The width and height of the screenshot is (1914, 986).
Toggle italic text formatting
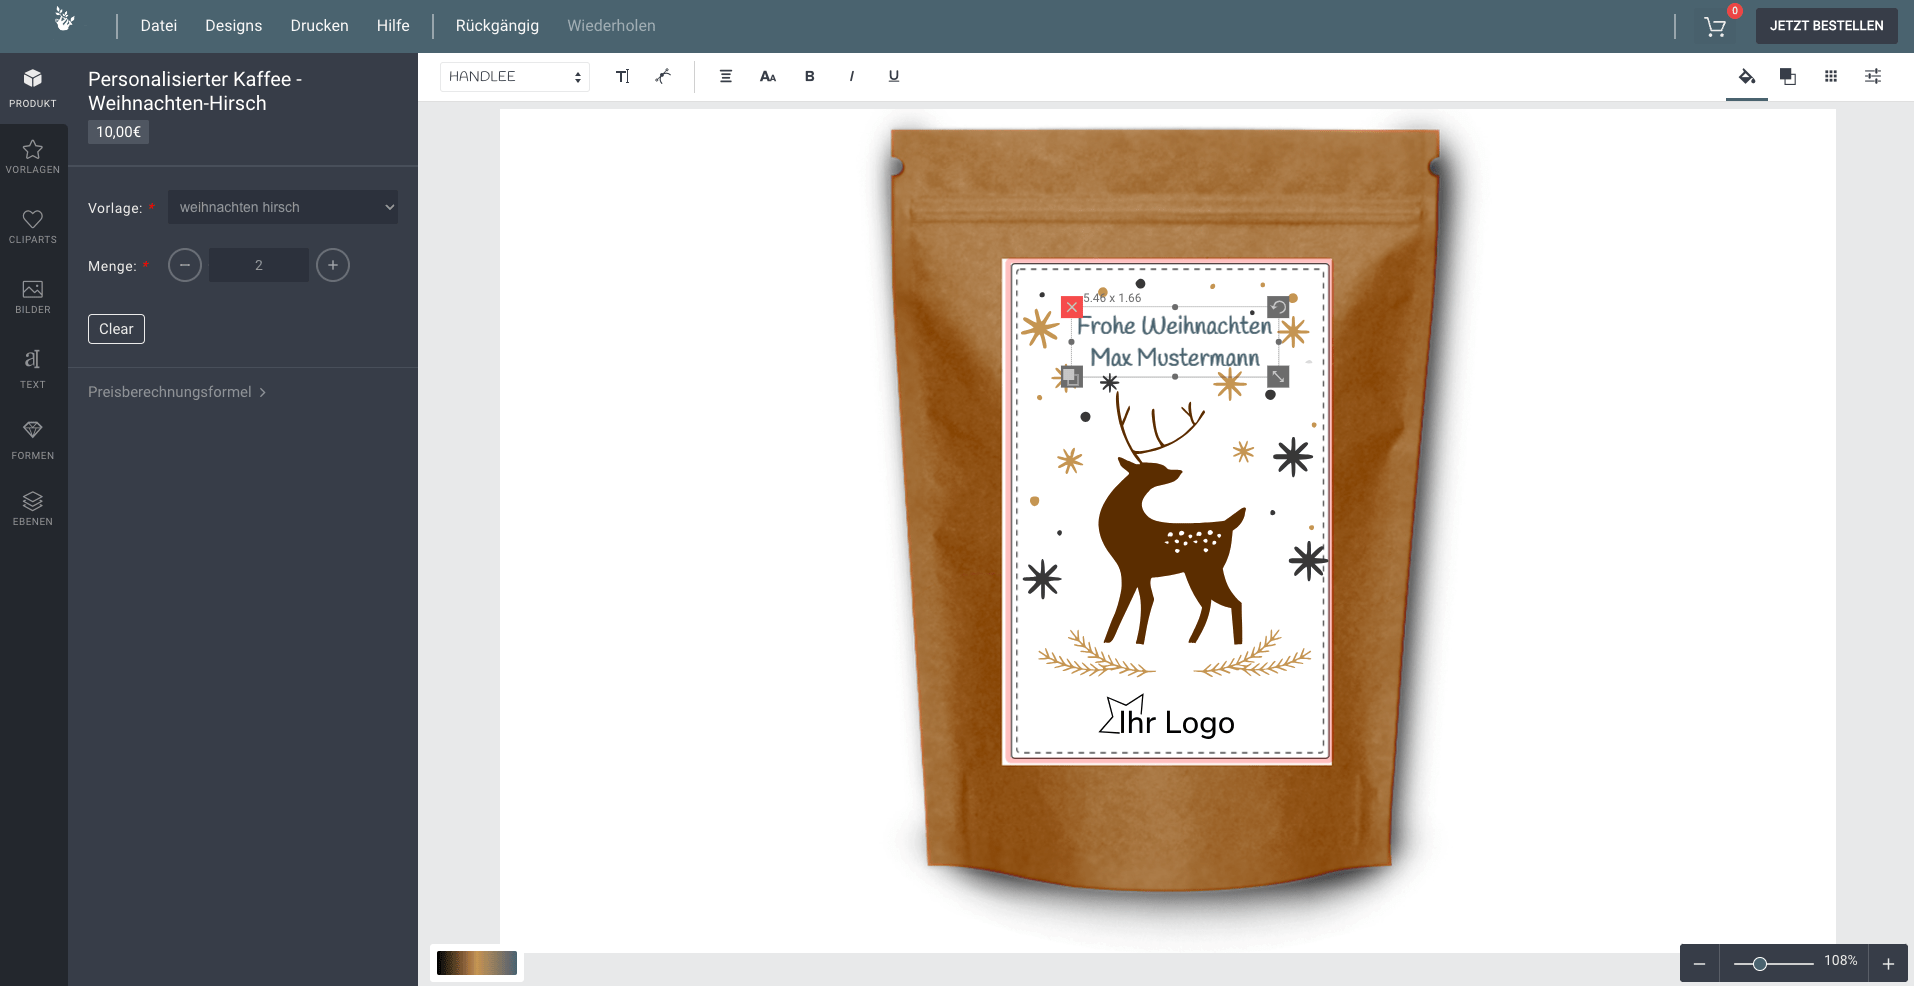(852, 77)
